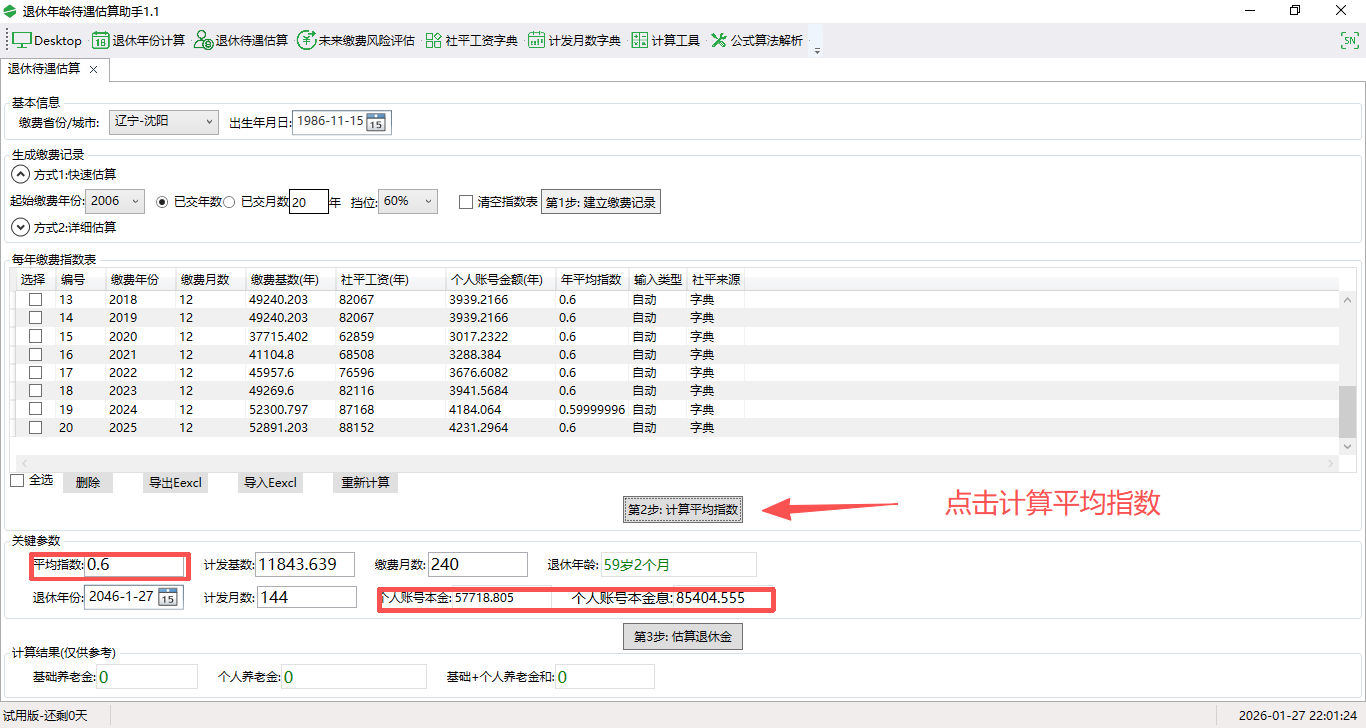Check the 全选 checkbox
1366x728 pixels.
(17, 480)
